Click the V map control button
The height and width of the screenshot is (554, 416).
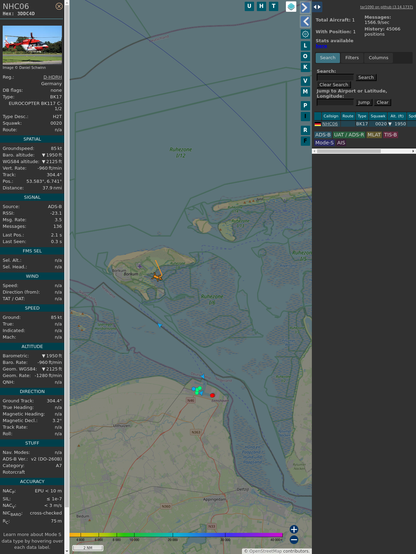pos(305,81)
